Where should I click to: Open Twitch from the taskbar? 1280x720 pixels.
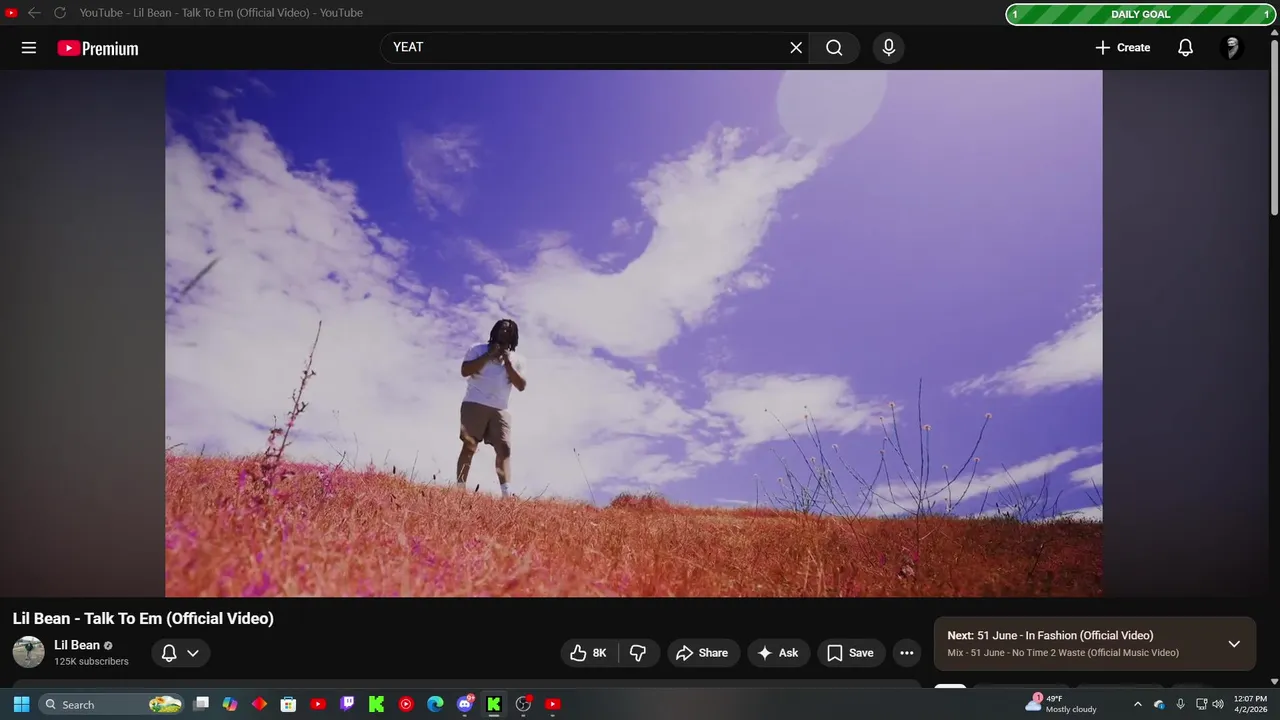pos(347,704)
